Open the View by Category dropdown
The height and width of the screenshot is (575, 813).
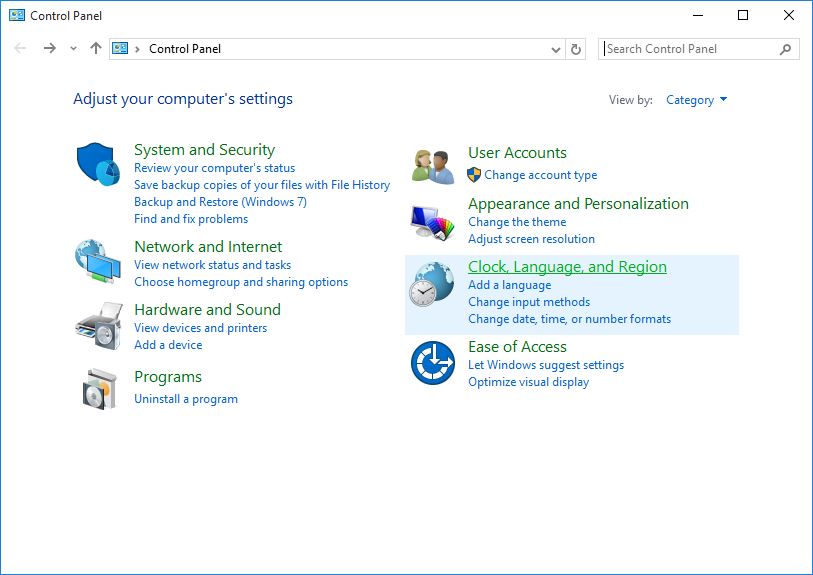click(x=696, y=100)
